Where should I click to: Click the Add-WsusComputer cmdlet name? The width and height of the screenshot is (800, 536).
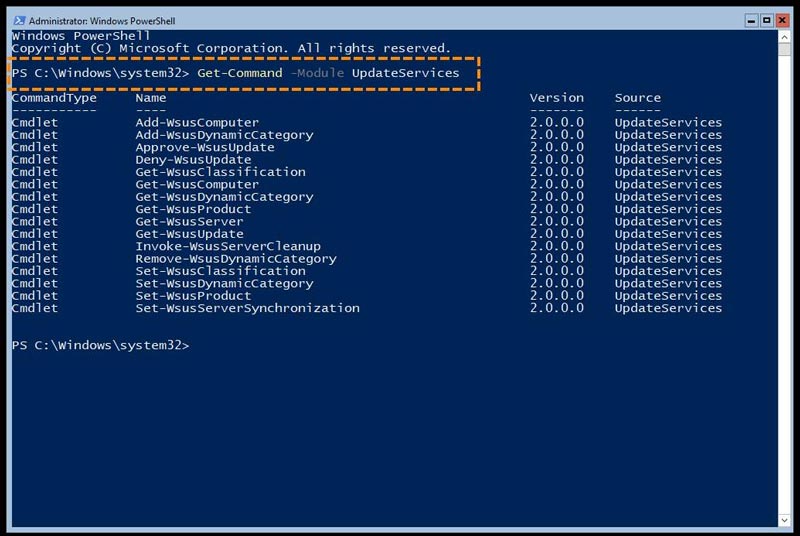click(197, 122)
